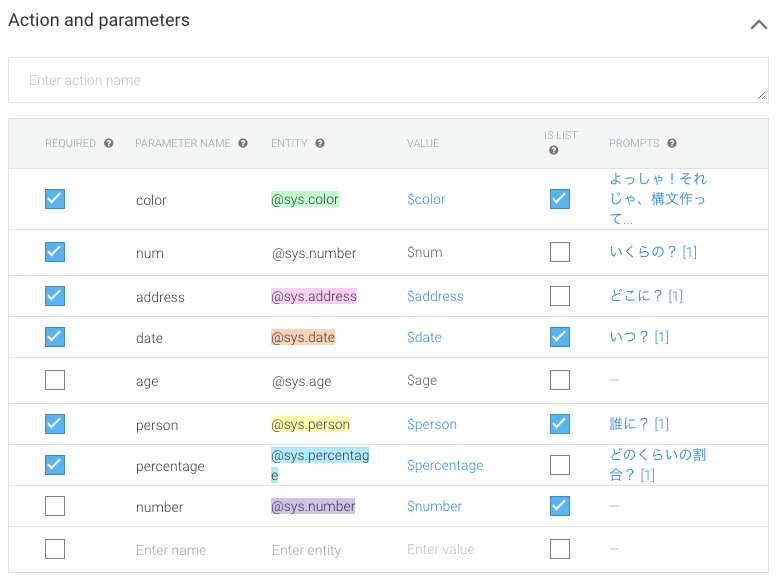The height and width of the screenshot is (580, 783).
Task: Click help icon beside PARAMETER NAME header
Action: pyautogui.click(x=243, y=144)
